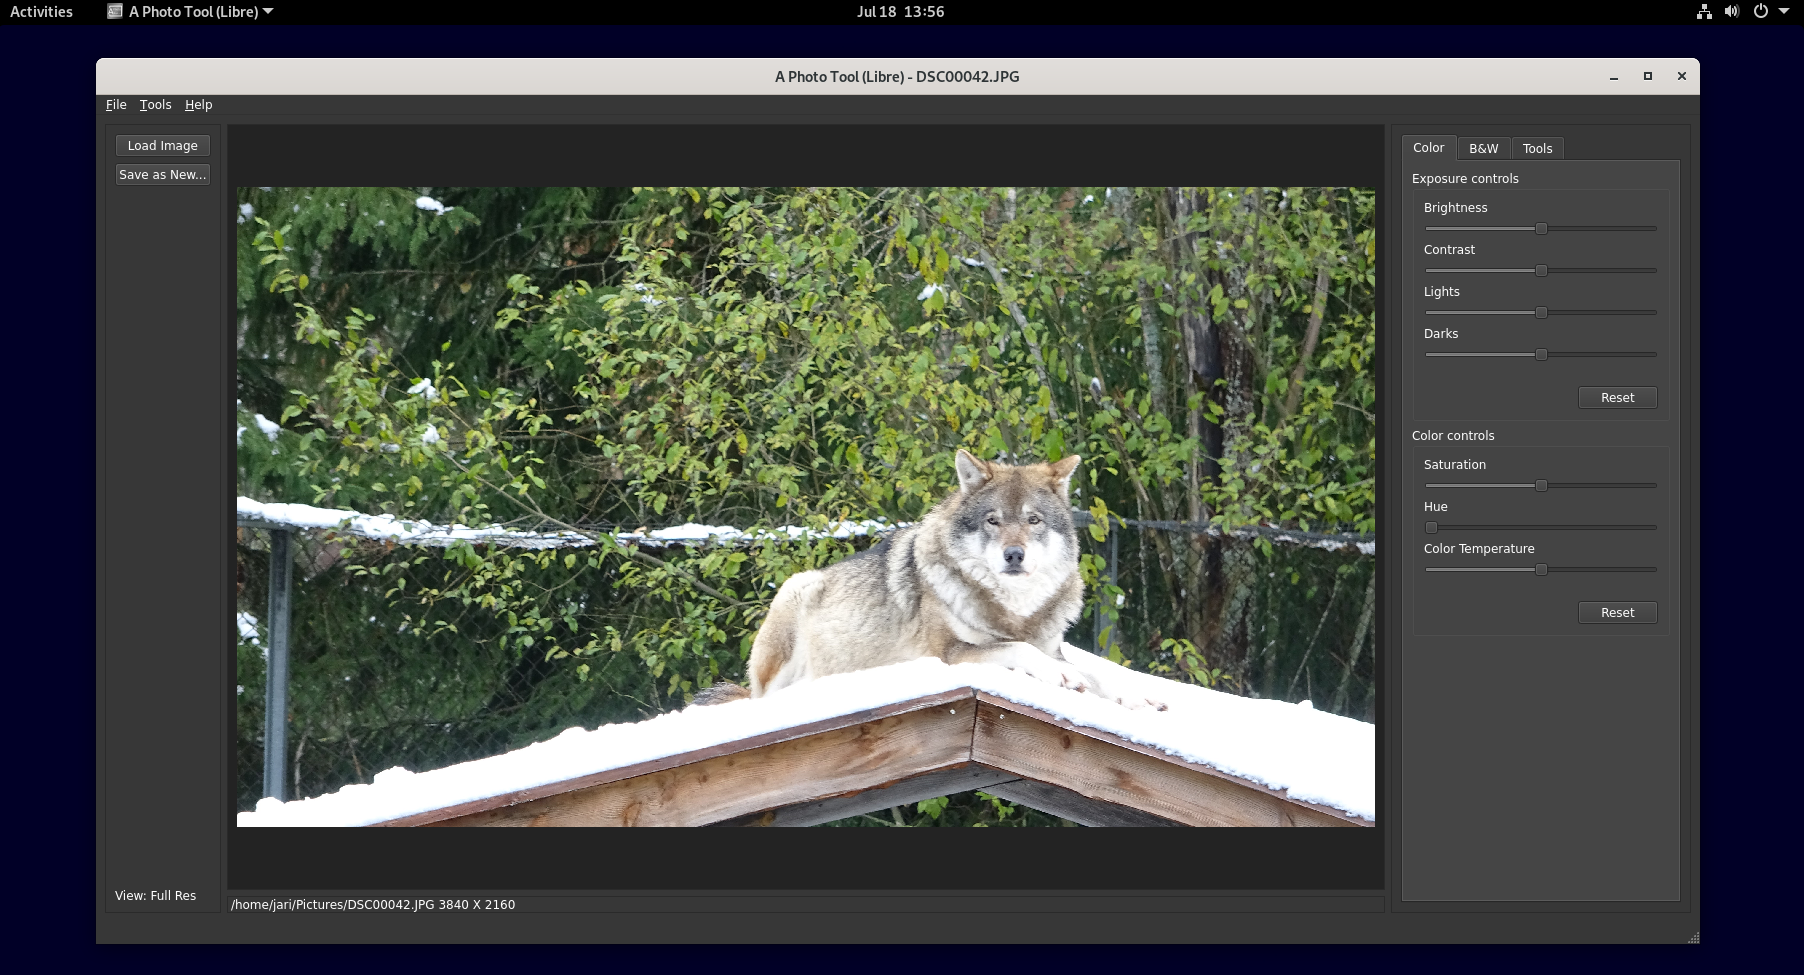Click the Darks slider handle
Image resolution: width=1804 pixels, height=975 pixels.
tap(1541, 355)
